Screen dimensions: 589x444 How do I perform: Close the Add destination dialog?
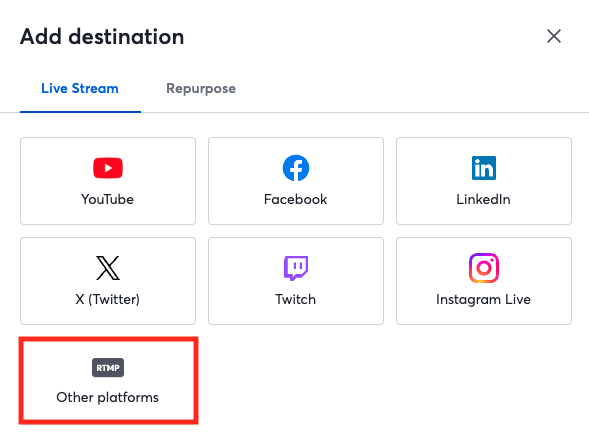[x=554, y=36]
